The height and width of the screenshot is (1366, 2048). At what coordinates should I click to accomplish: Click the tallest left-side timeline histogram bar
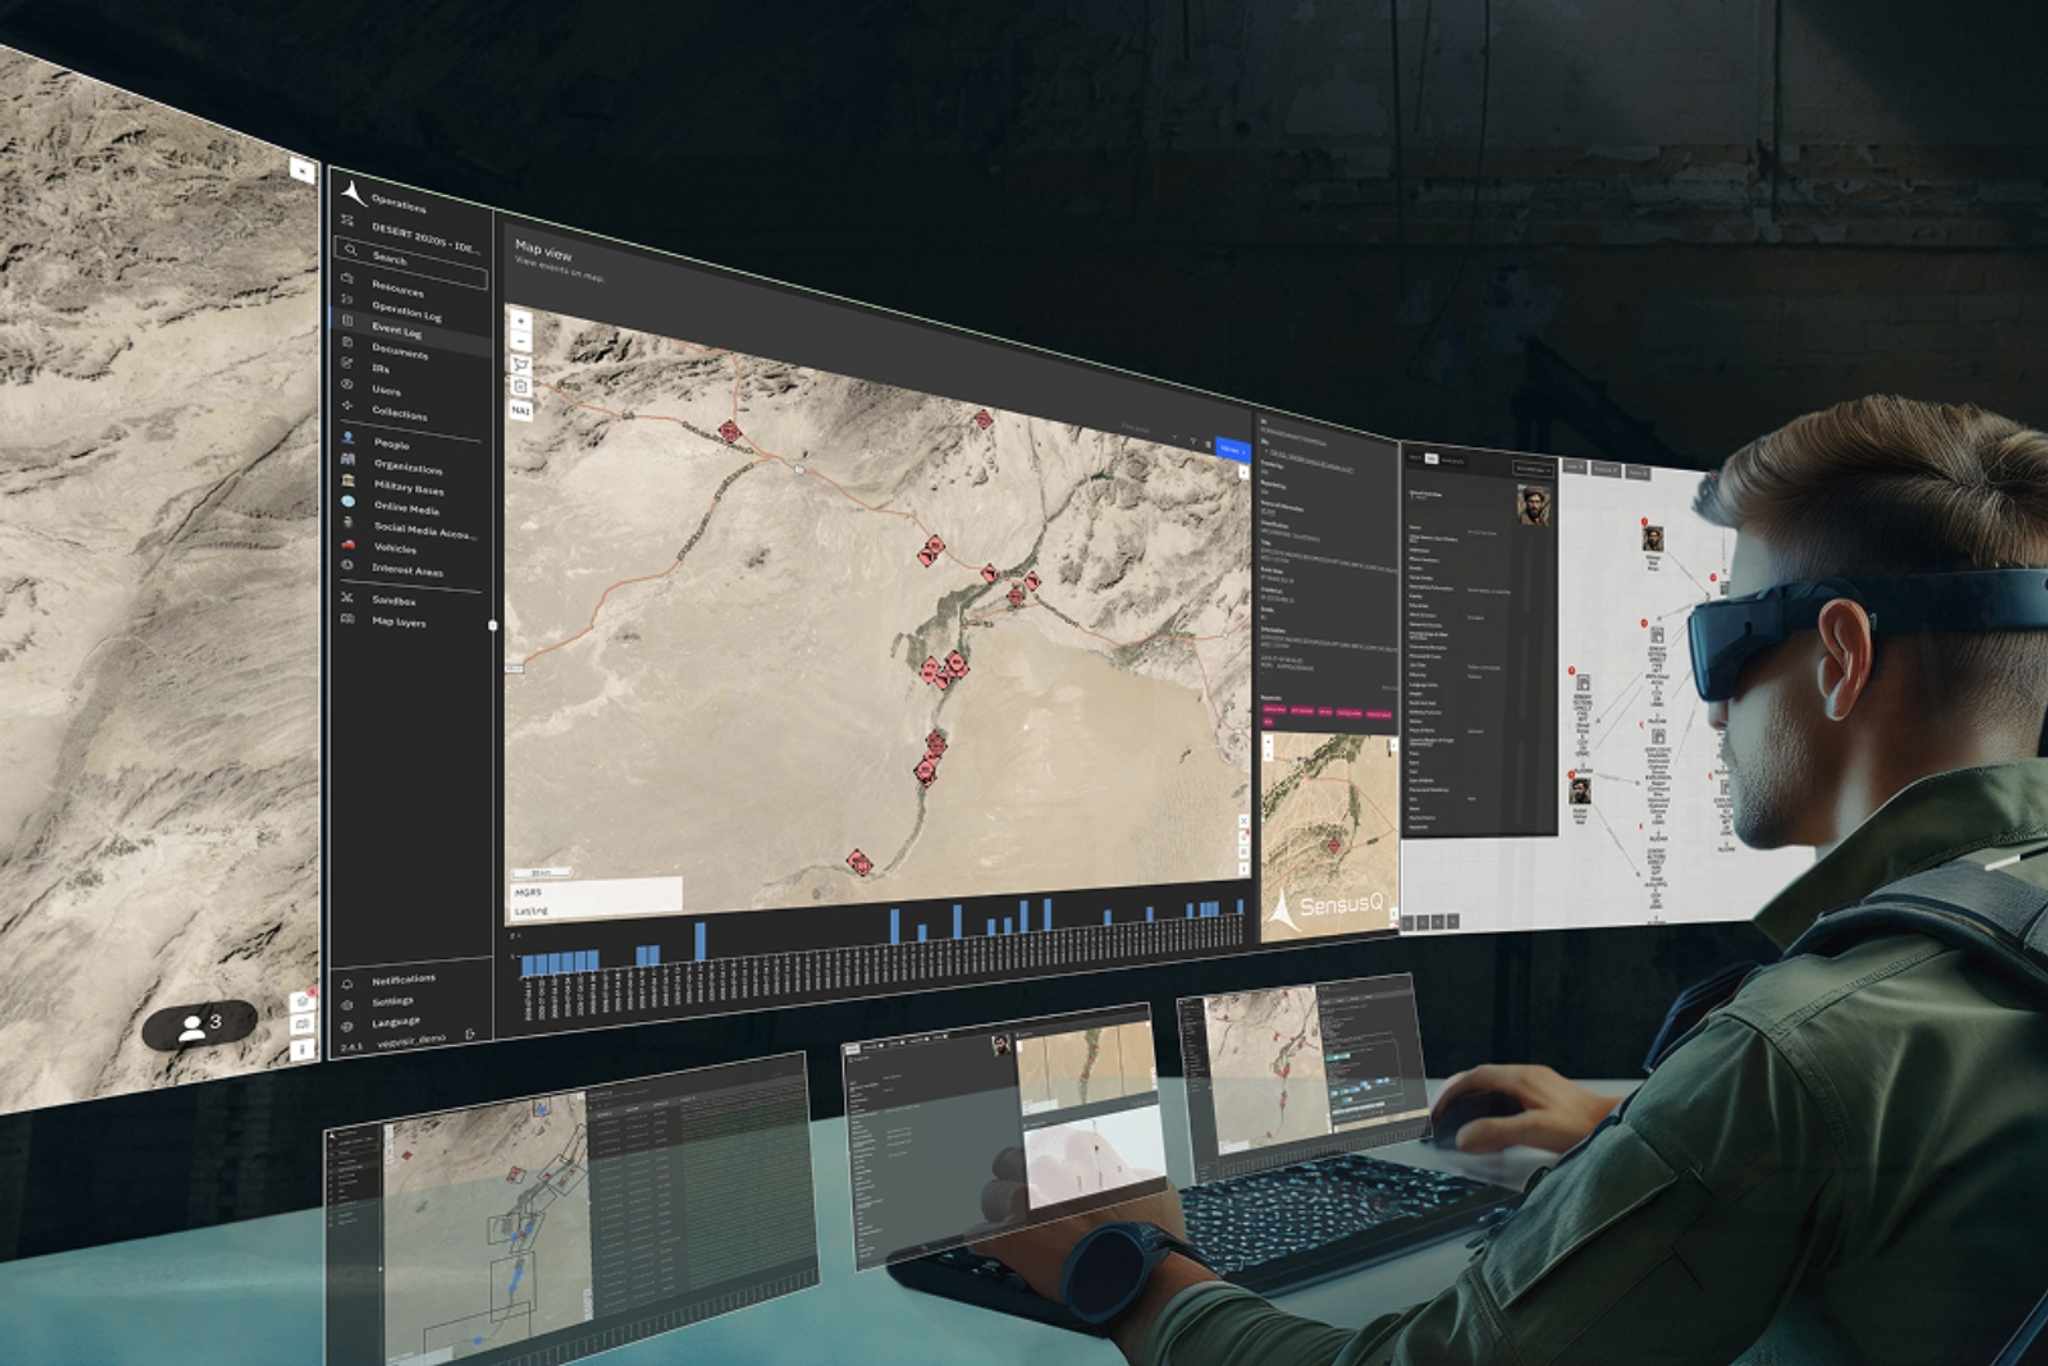(700, 941)
